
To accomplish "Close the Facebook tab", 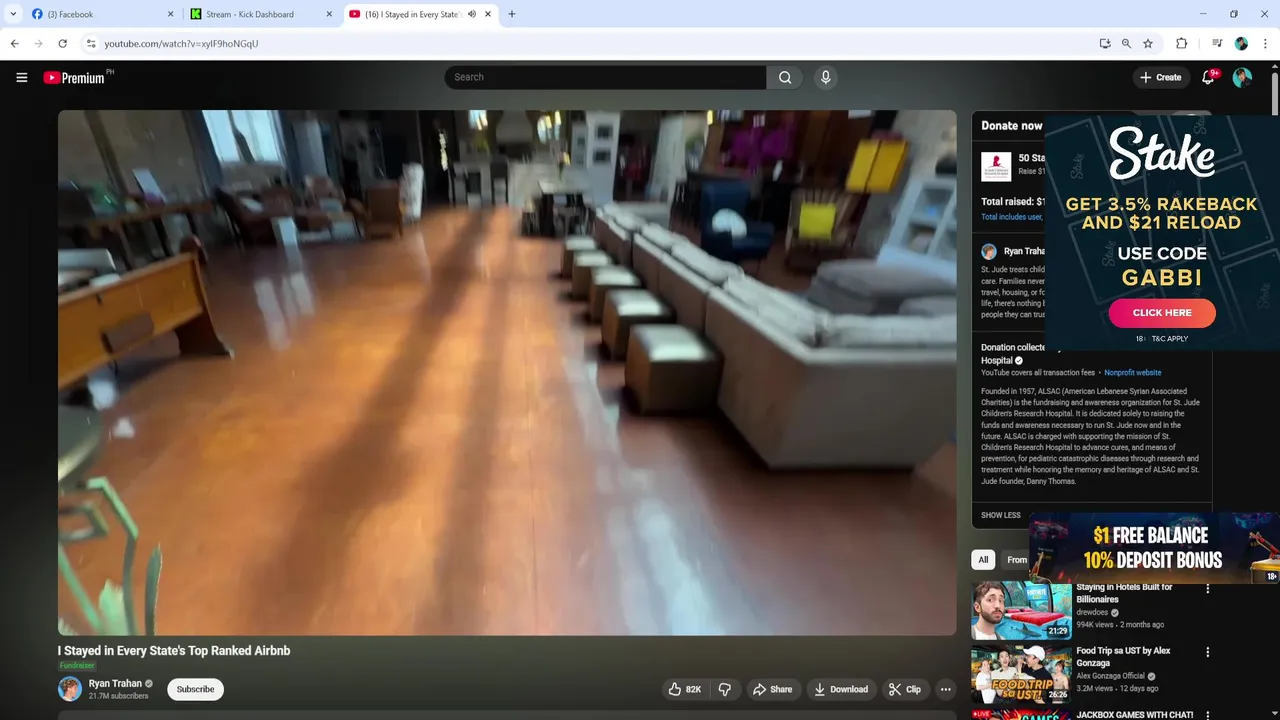I will click(170, 14).
